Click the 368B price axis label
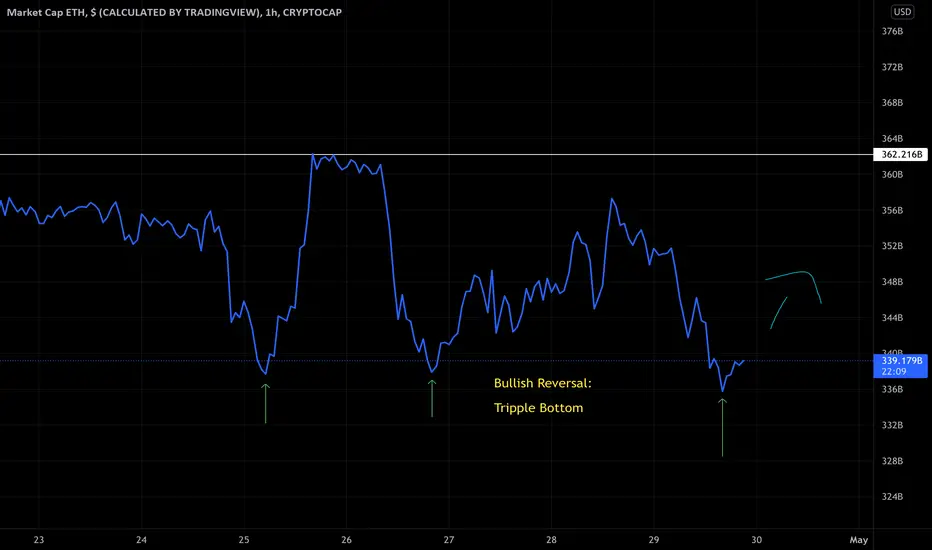The height and width of the screenshot is (550, 932). [x=892, y=103]
